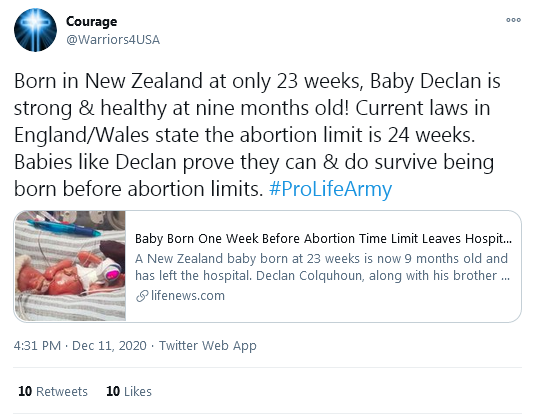Open the 4:31 PM timestamp
The width and height of the screenshot is (535, 414).
[x=37, y=346]
